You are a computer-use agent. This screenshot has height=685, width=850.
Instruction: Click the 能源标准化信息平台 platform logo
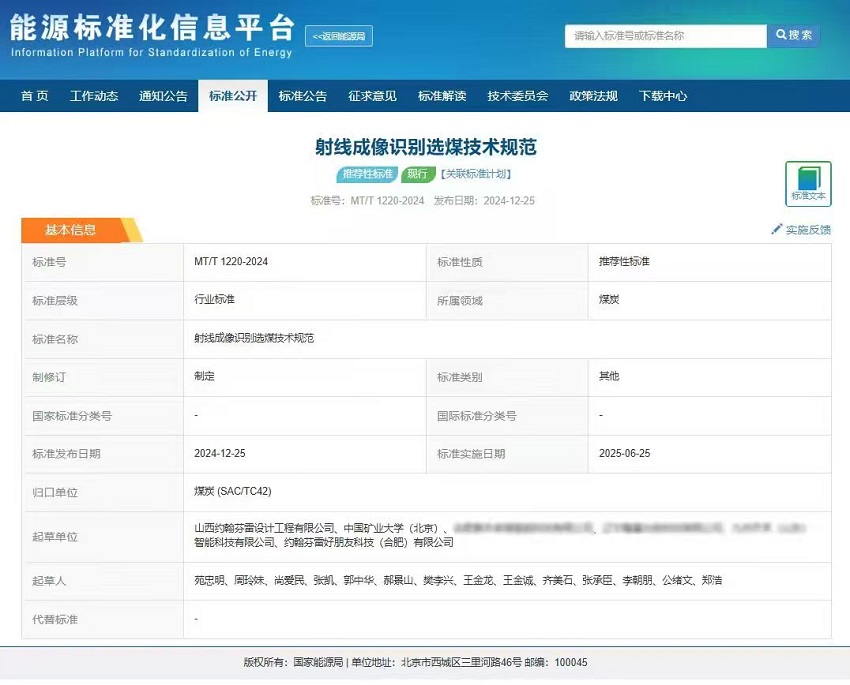[150, 30]
